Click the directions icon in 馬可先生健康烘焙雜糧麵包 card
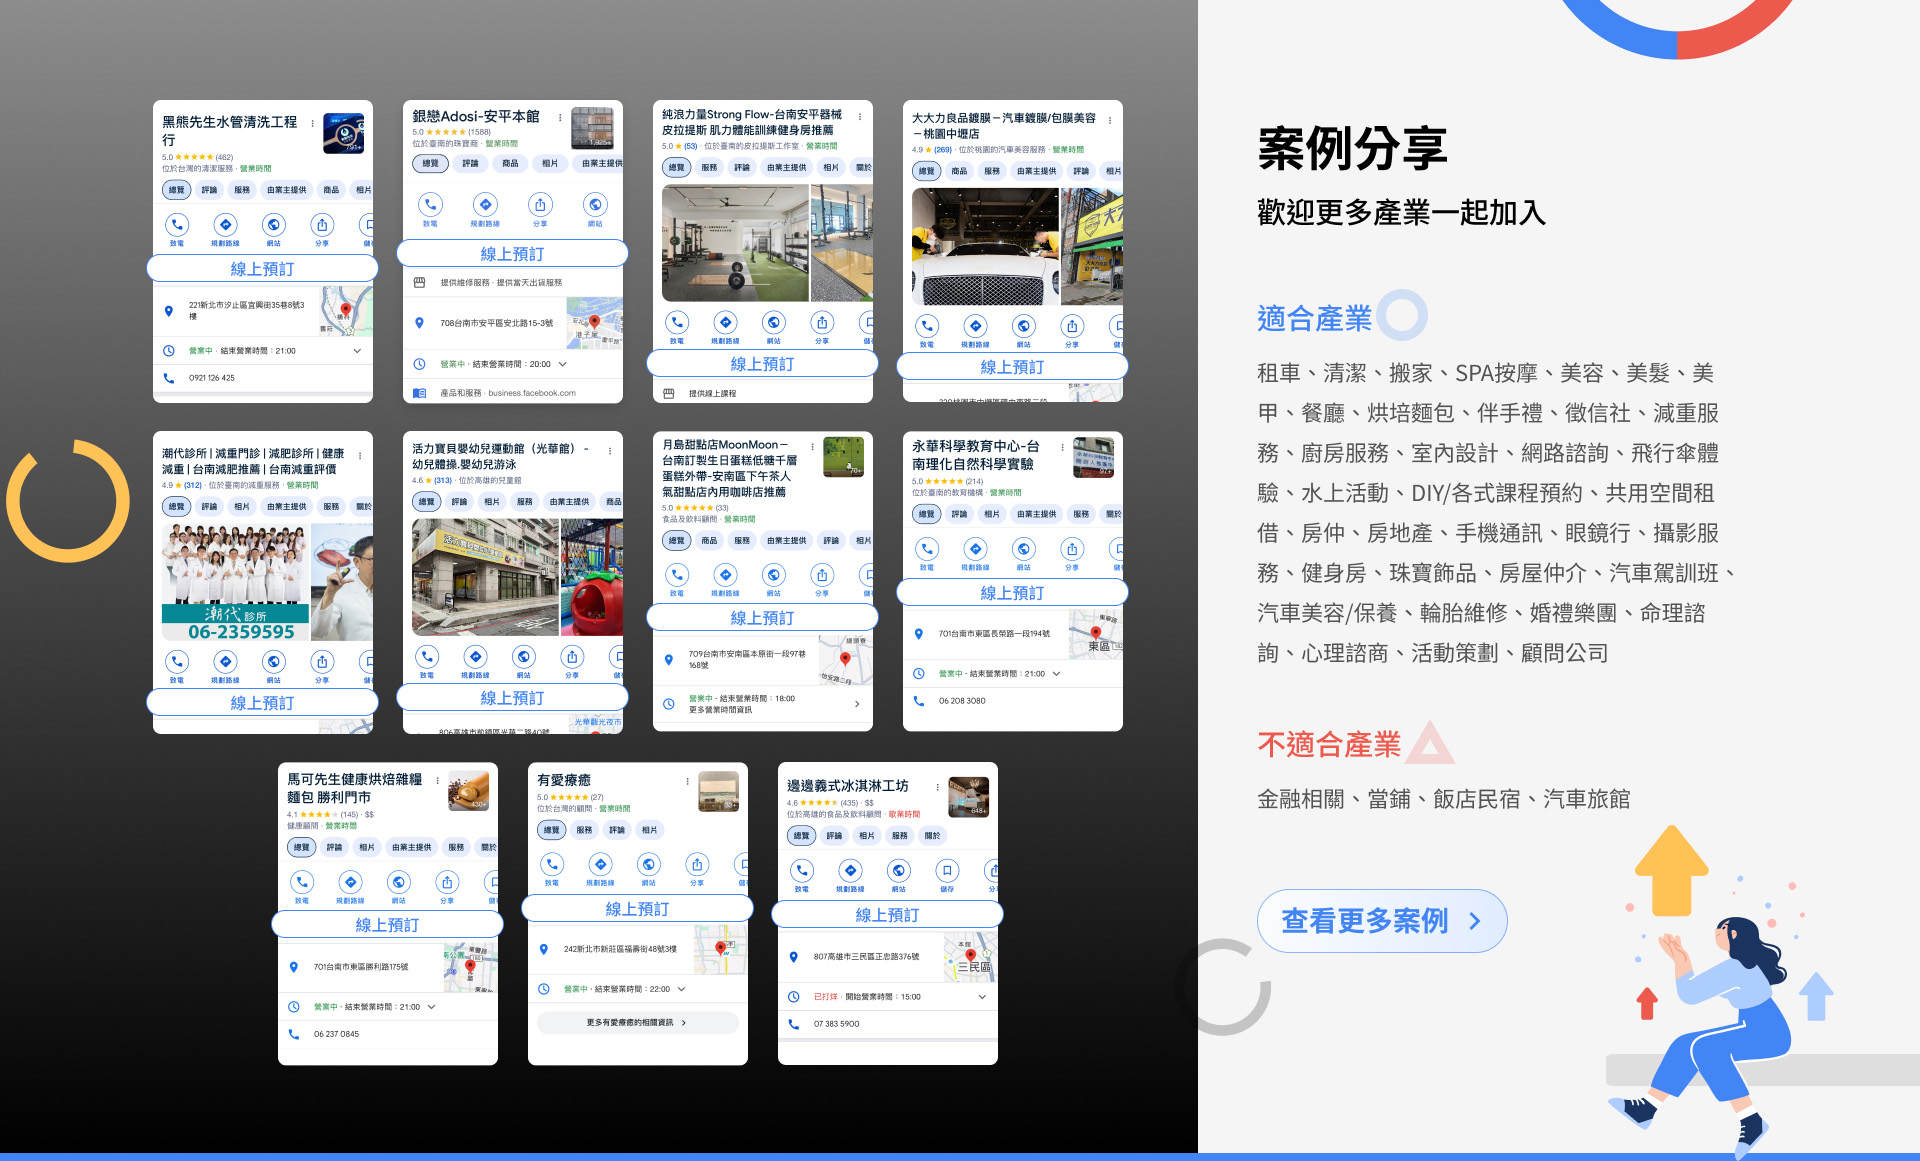Viewport: 1920px width, 1161px height. click(350, 882)
